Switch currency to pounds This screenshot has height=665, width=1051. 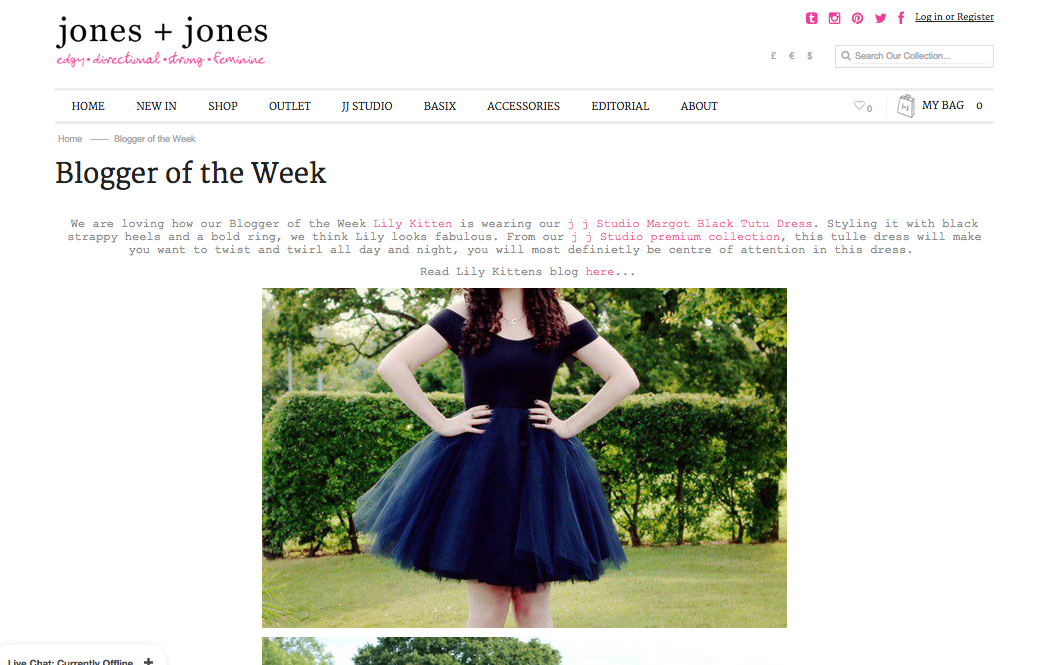774,56
